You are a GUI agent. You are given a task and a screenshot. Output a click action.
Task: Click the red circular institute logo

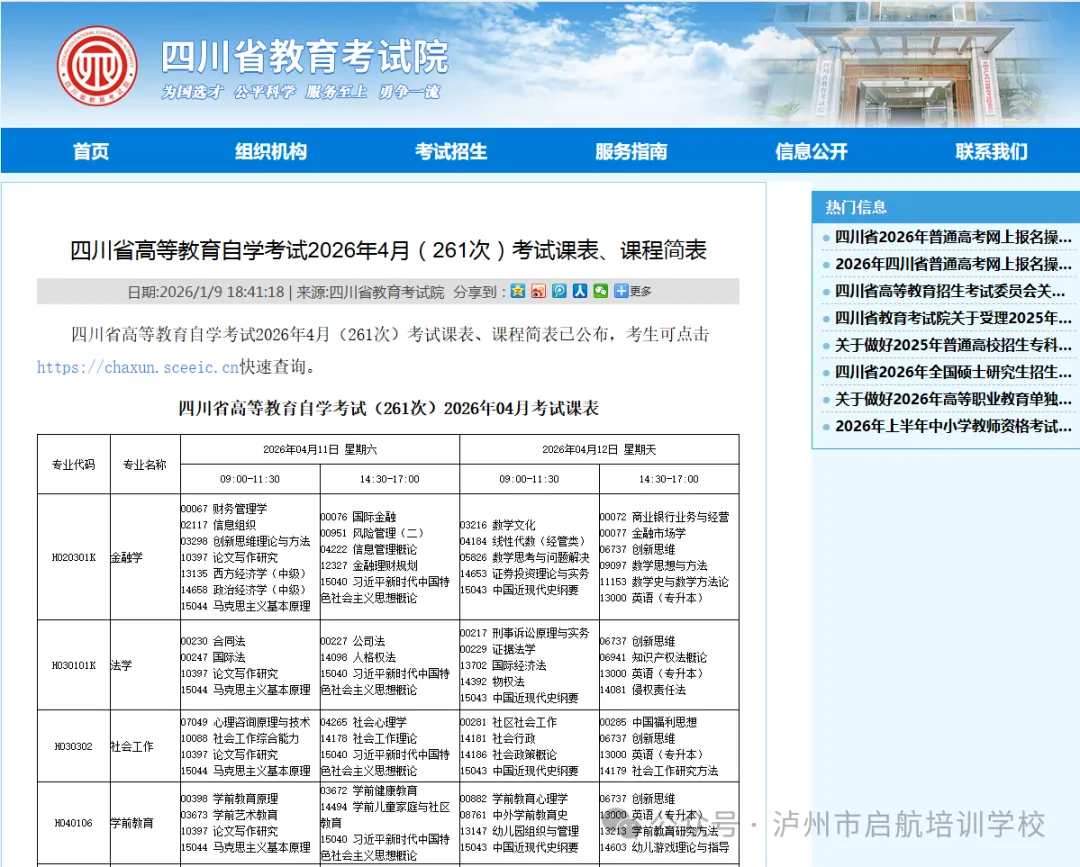click(x=97, y=66)
